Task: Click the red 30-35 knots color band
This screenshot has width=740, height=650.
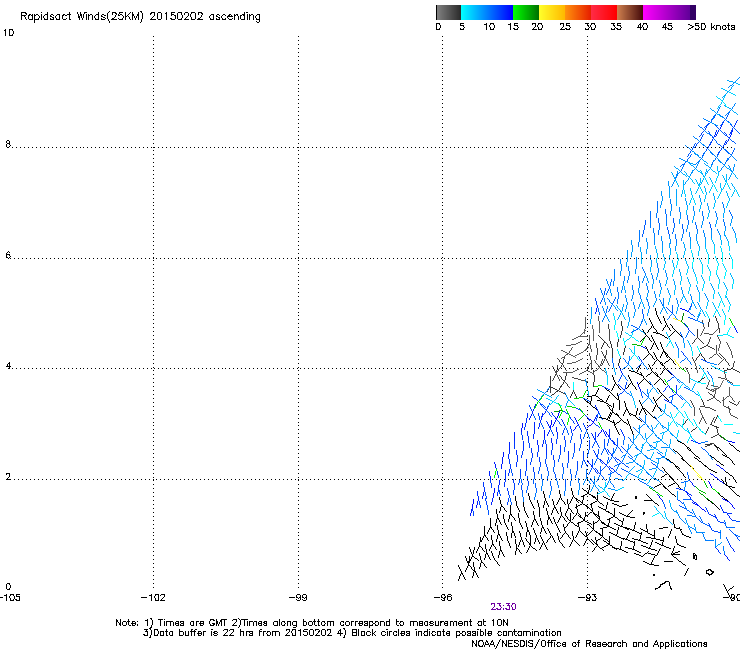Action: pyautogui.click(x=604, y=12)
